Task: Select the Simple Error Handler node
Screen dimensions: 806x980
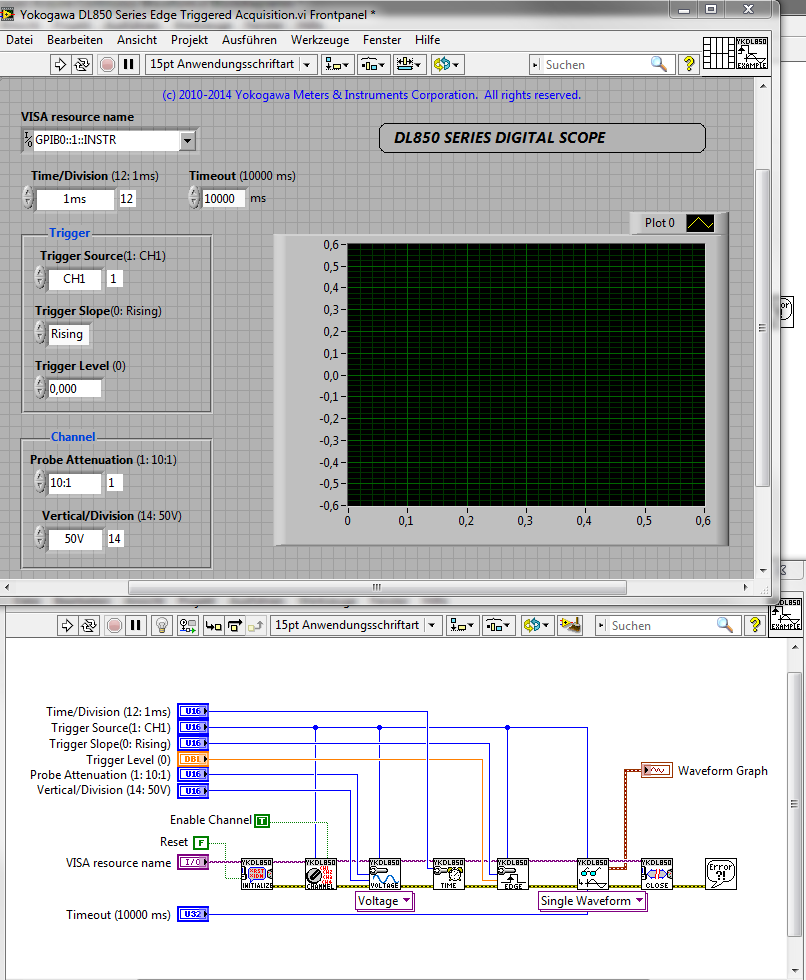Action: click(x=721, y=874)
